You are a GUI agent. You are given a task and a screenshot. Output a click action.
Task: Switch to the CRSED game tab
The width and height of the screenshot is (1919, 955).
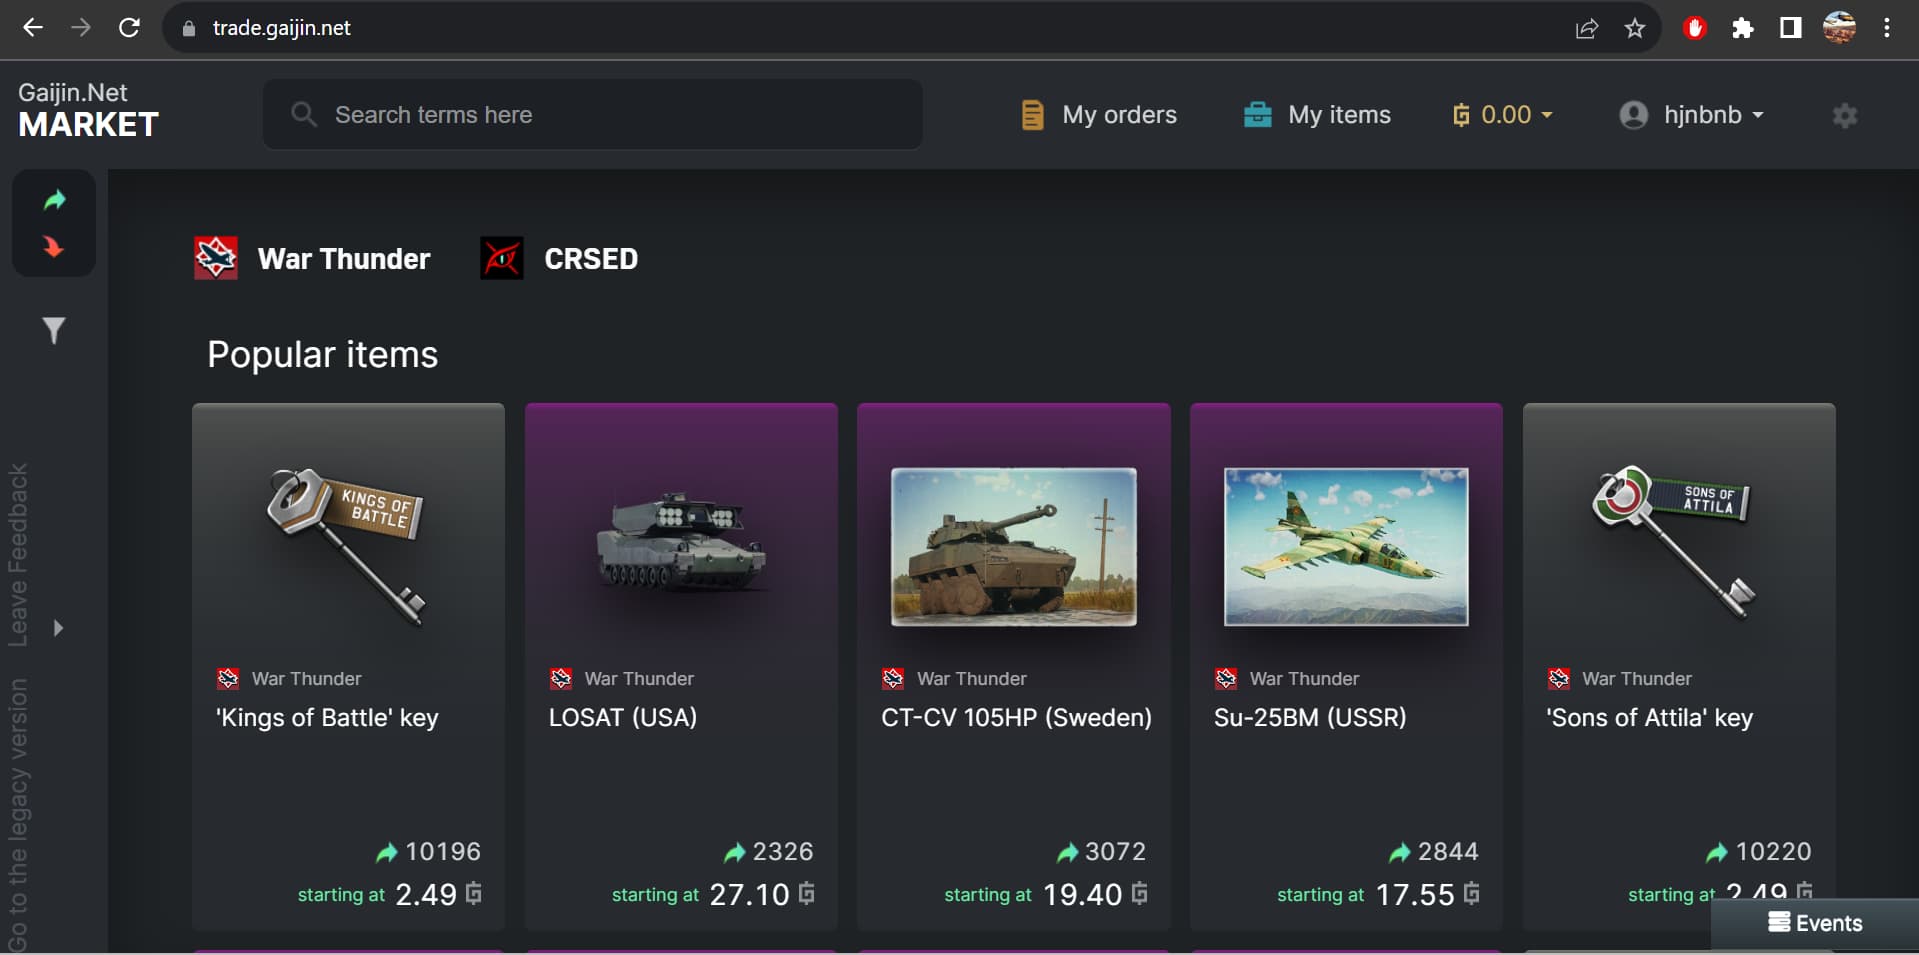[x=560, y=258]
